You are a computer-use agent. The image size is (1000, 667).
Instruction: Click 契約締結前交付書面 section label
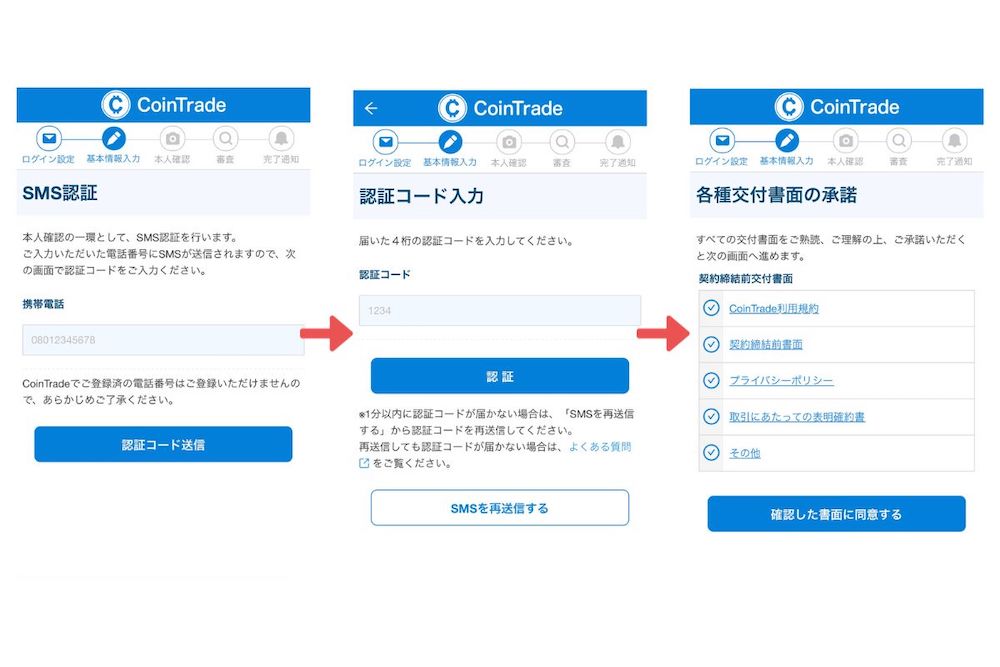tap(746, 279)
